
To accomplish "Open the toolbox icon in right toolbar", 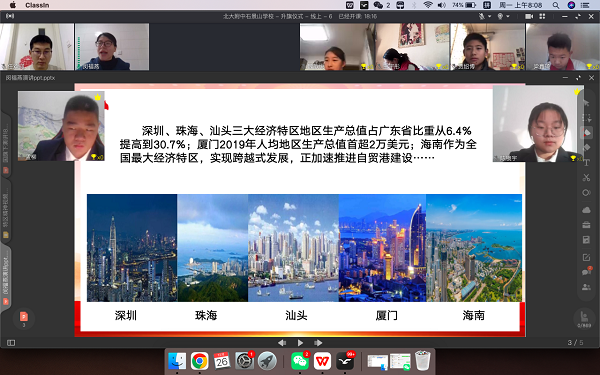I will coord(586,225).
